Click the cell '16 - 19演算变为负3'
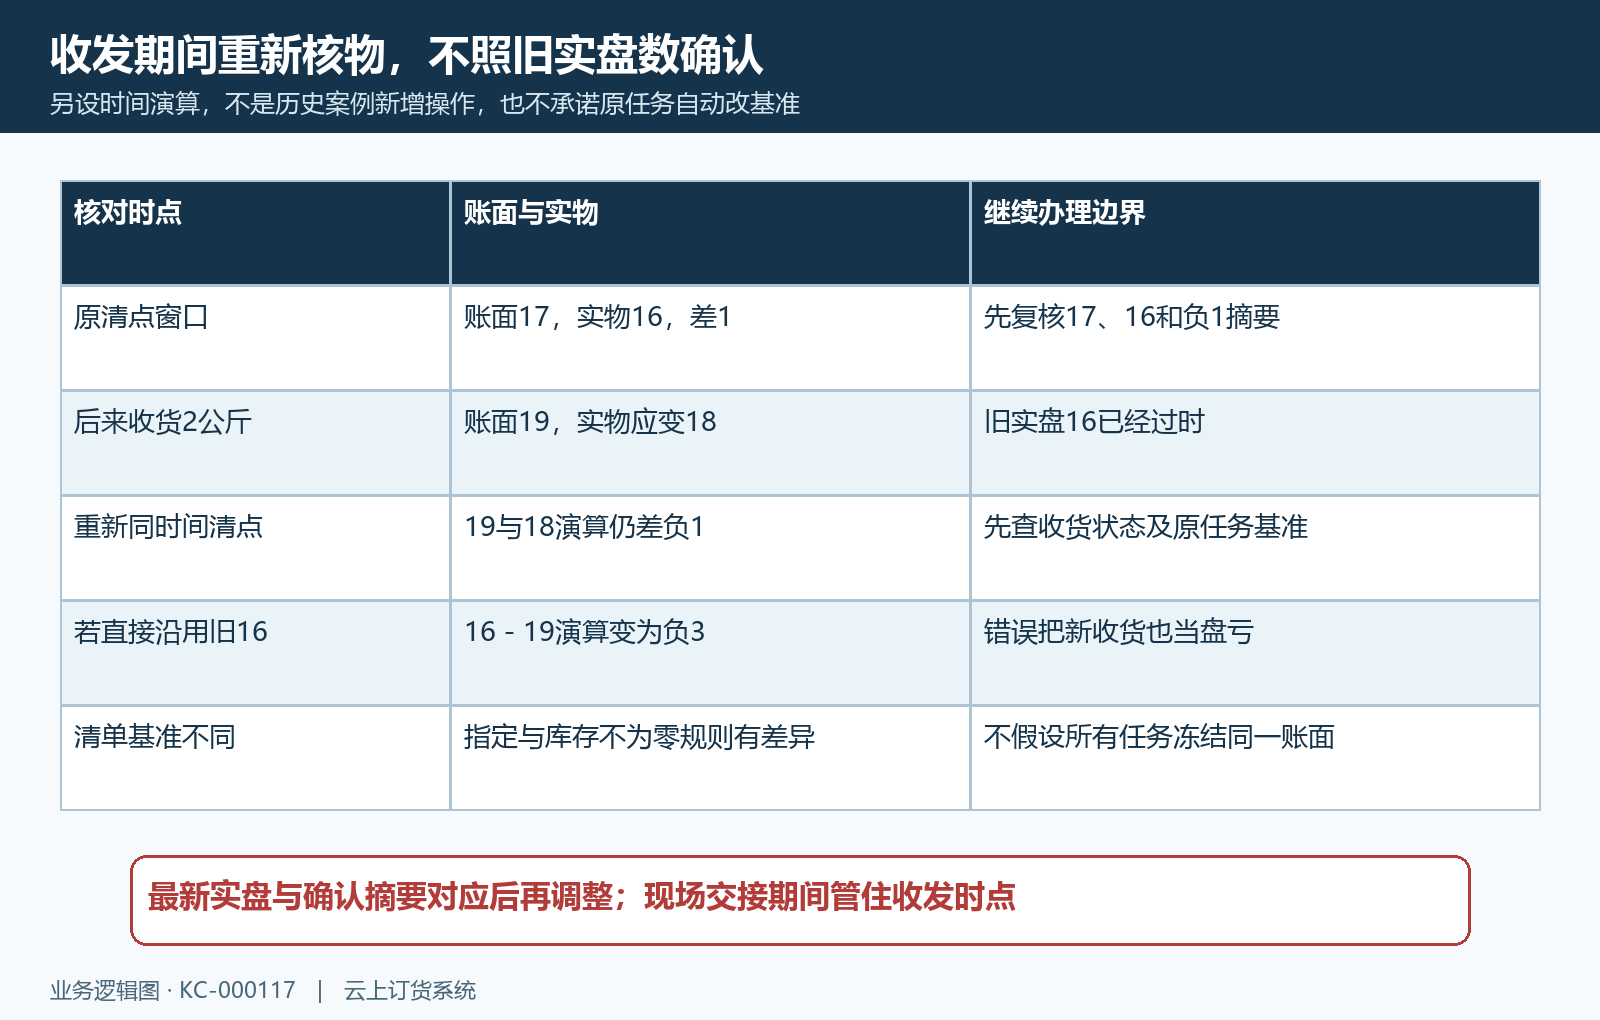The width and height of the screenshot is (1600, 1020). point(710,653)
